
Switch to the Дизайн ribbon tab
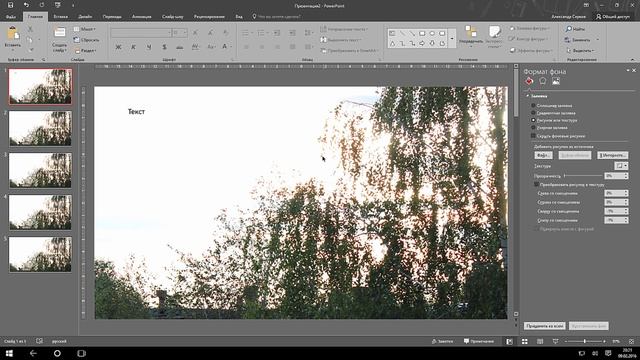pyautogui.click(x=85, y=17)
